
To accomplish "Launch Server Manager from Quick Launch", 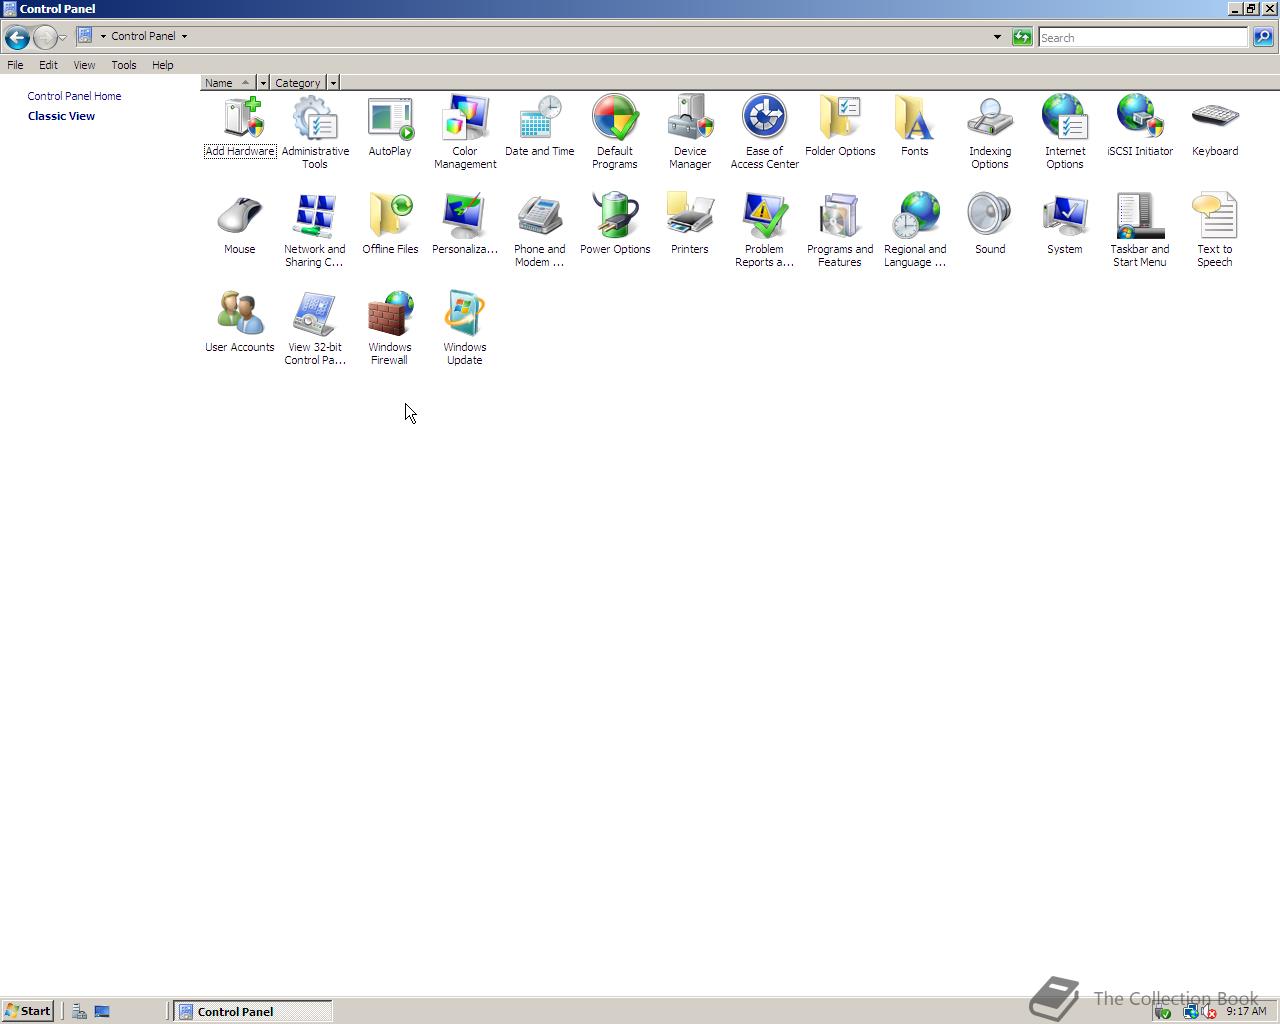I will [79, 1011].
